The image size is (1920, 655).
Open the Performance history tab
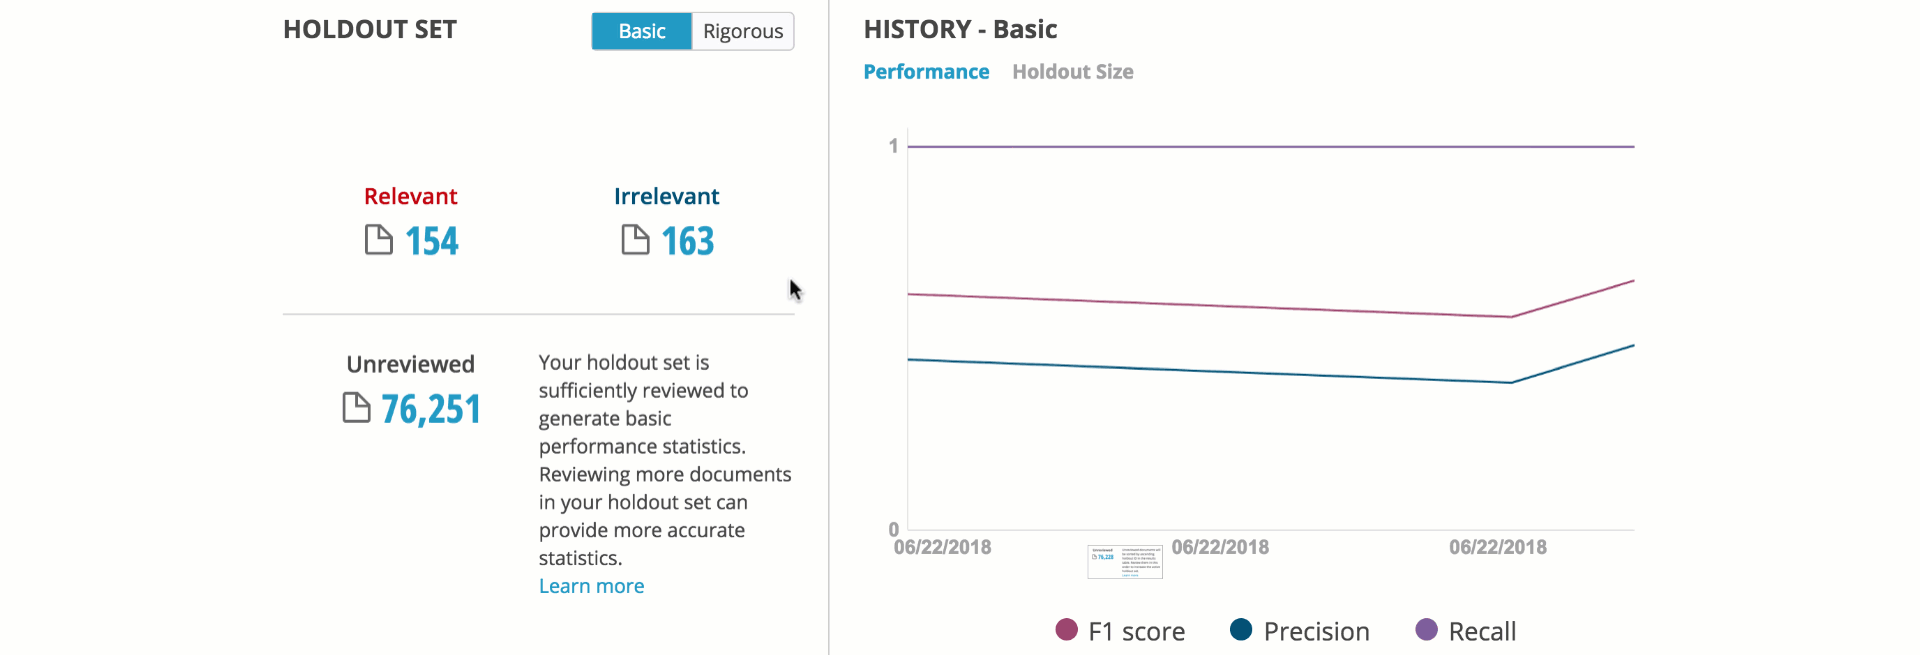click(926, 72)
